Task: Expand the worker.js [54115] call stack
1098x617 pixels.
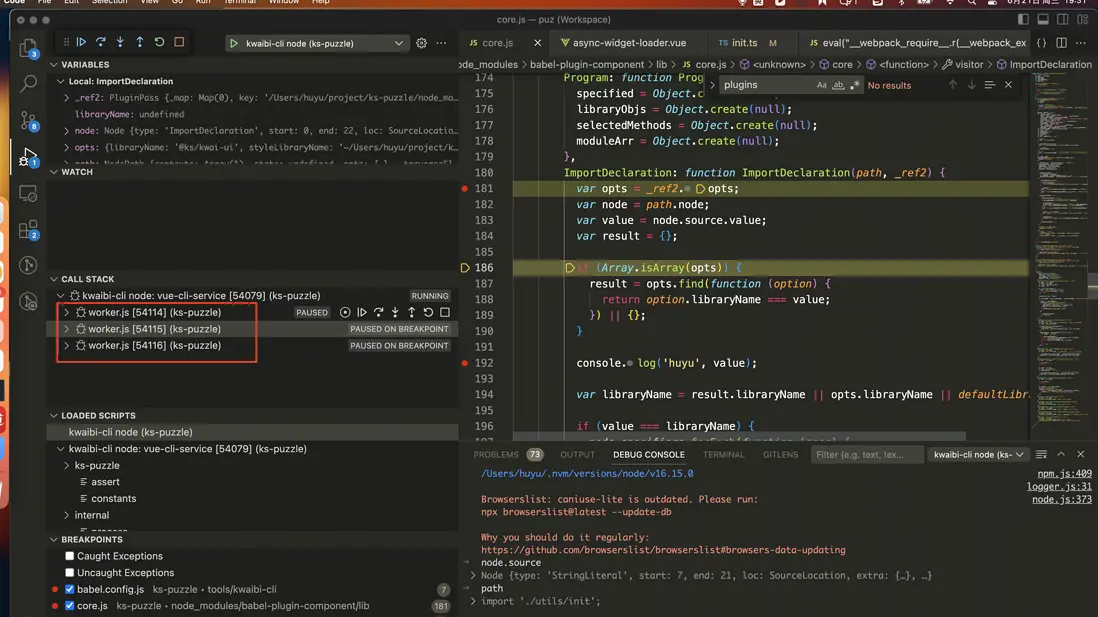Action: tap(67, 329)
